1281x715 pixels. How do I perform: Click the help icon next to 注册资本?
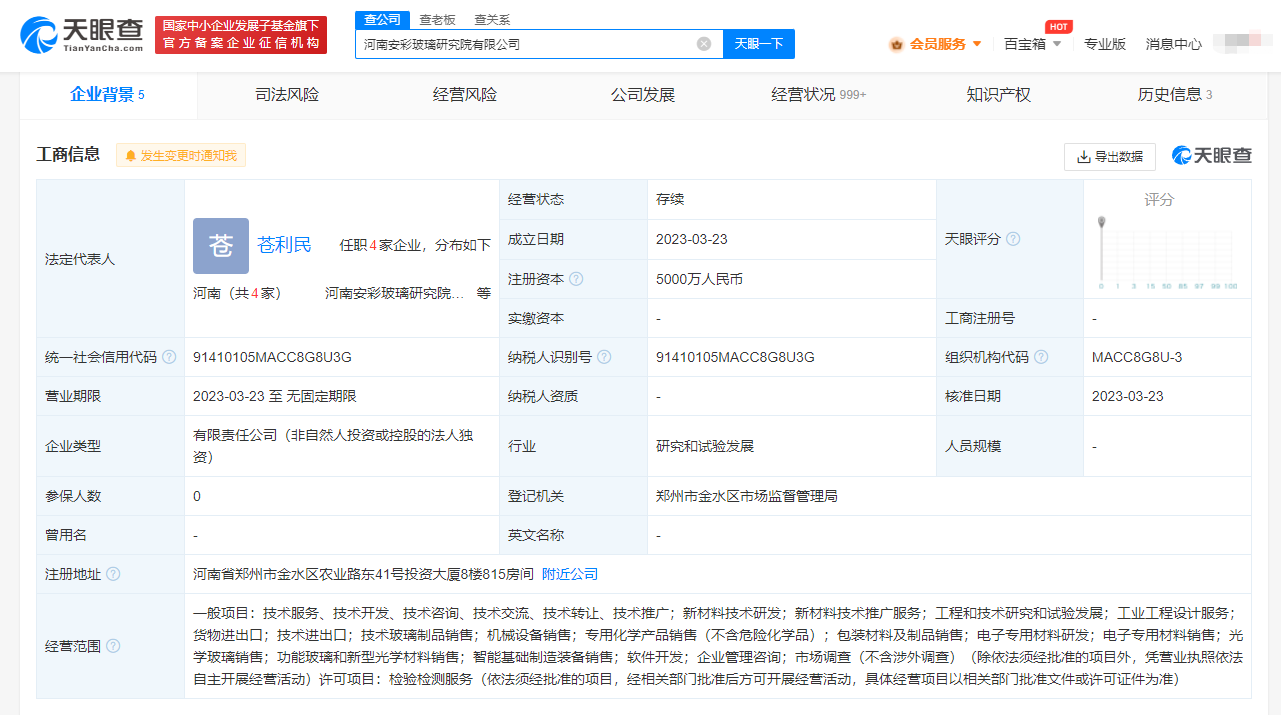[x=576, y=279]
